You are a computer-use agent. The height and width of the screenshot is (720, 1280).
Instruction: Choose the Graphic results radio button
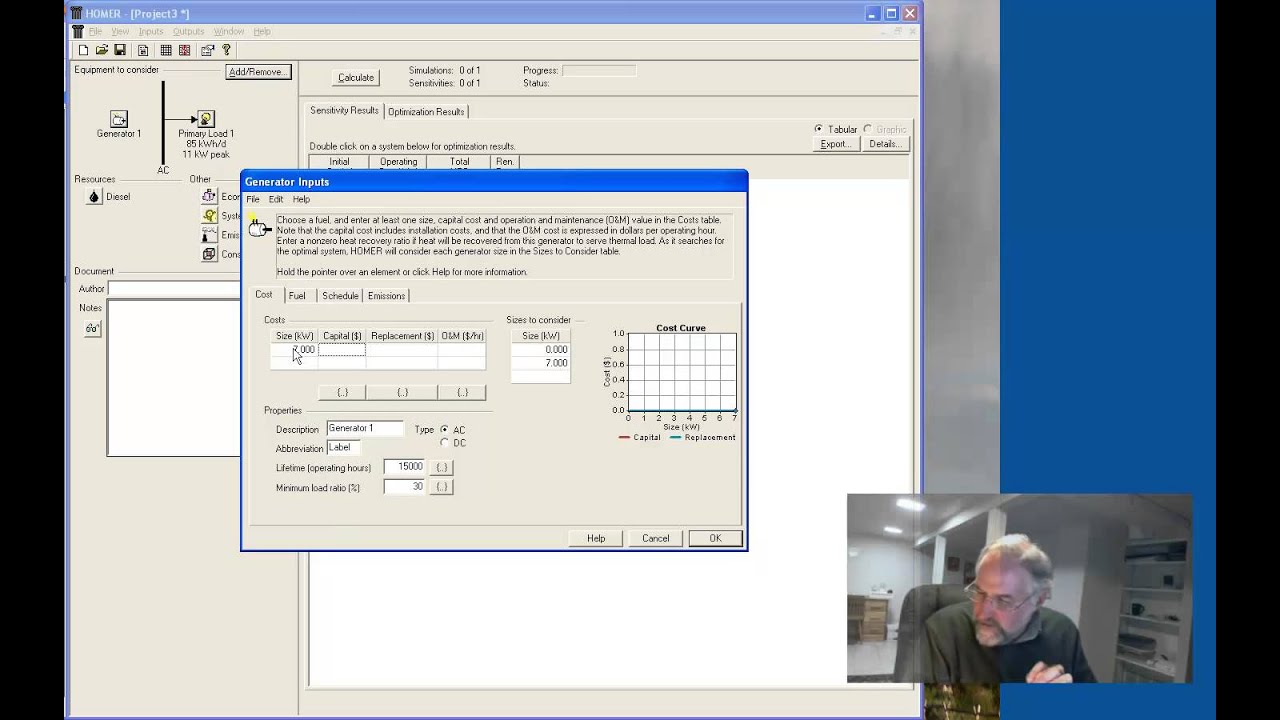(868, 129)
